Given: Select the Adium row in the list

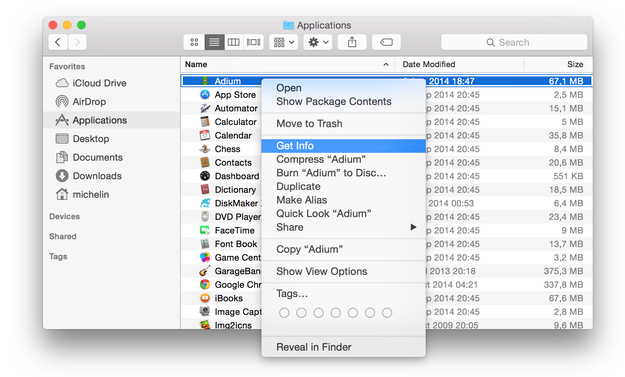Looking at the screenshot, I should (x=387, y=81).
